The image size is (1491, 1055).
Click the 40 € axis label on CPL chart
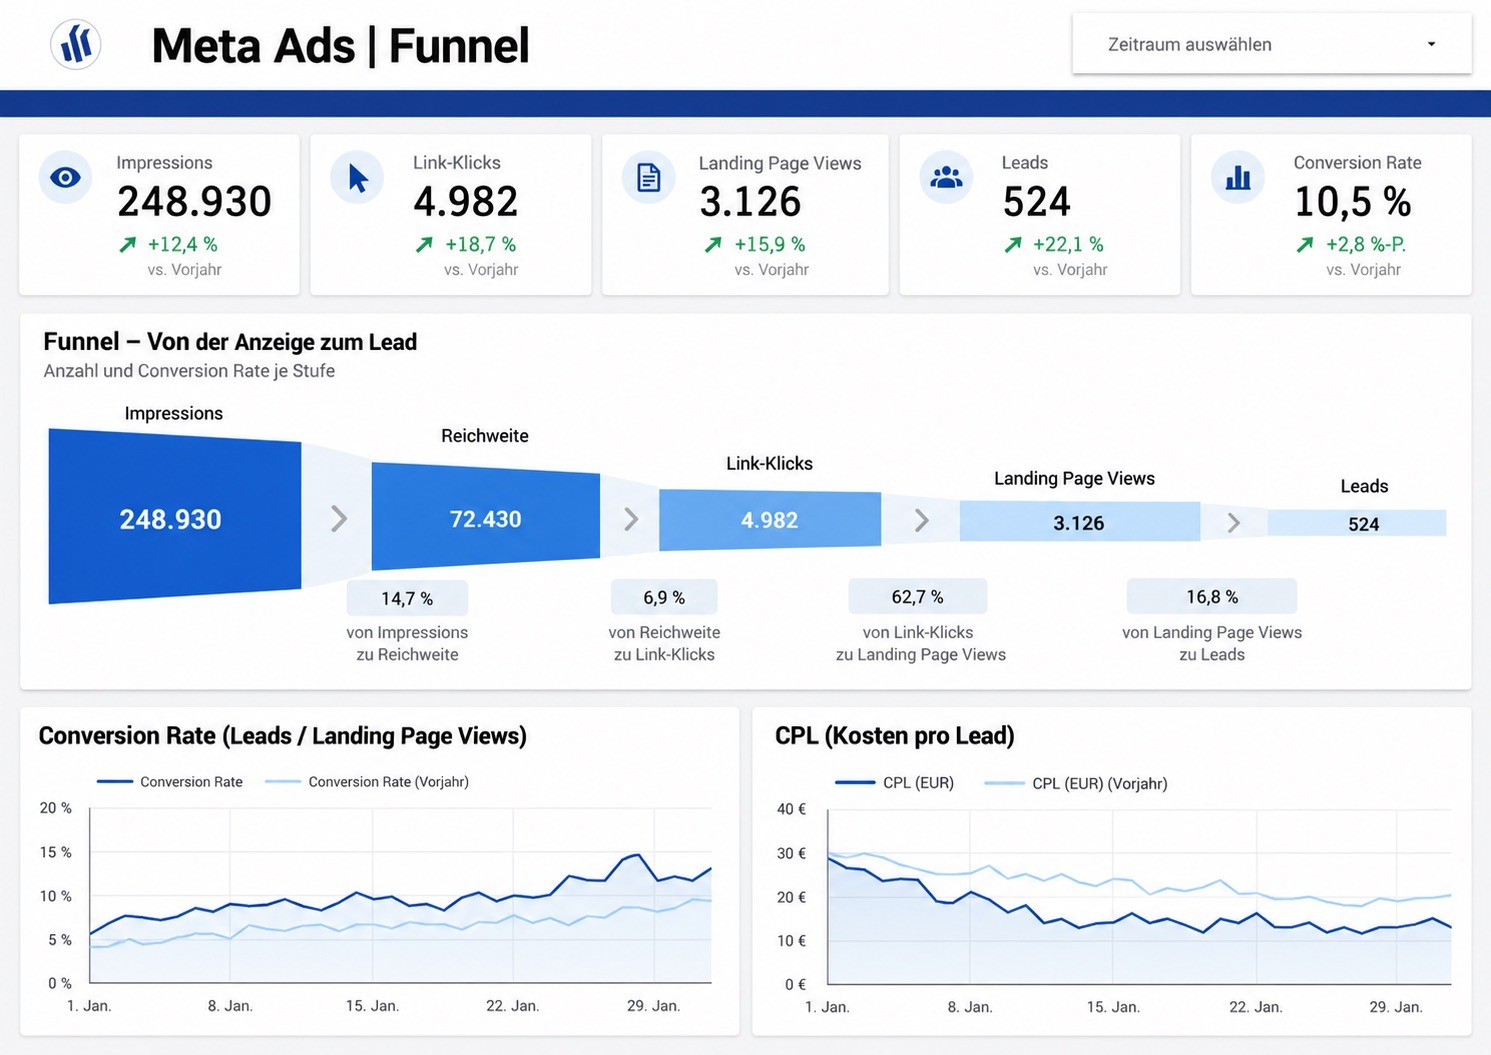tap(792, 809)
